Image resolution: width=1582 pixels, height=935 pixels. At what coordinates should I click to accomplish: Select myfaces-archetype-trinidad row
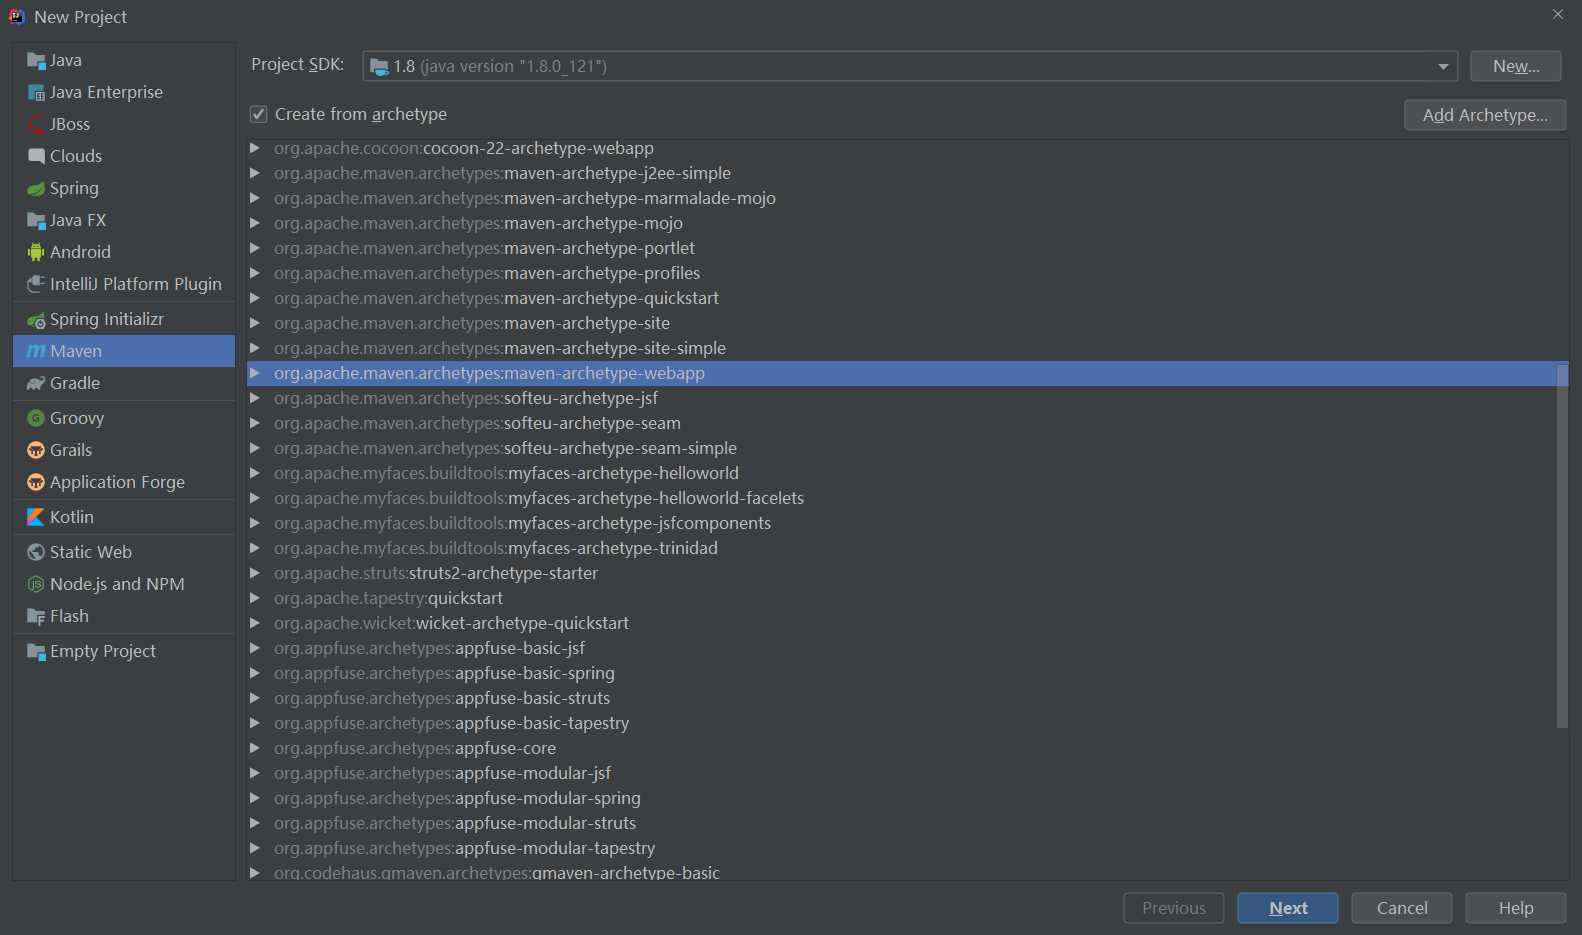pyautogui.click(x=908, y=548)
